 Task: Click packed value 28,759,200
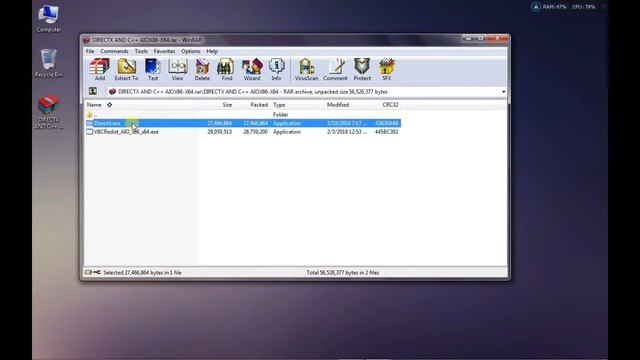click(256, 132)
